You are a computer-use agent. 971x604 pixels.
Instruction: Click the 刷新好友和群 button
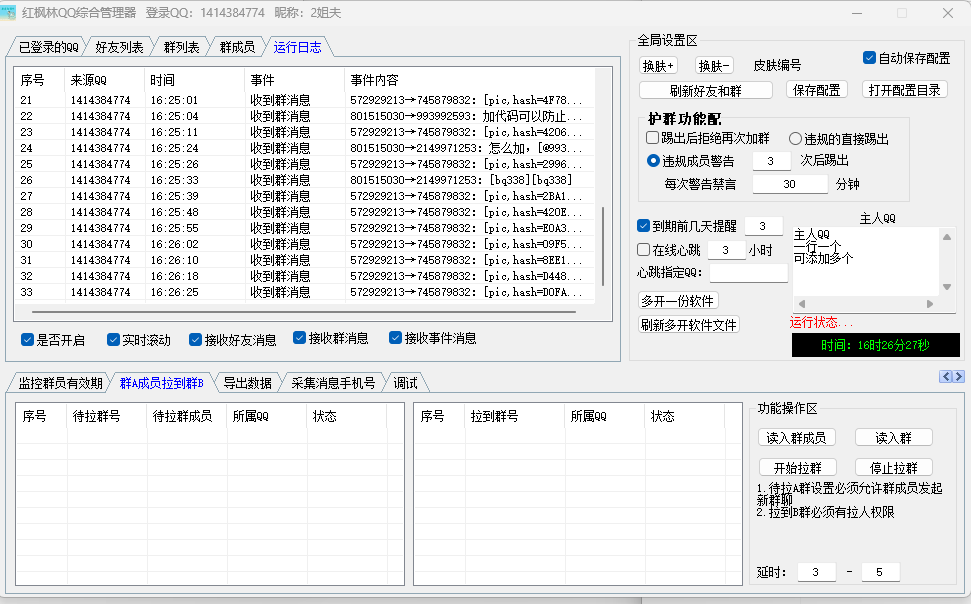coord(706,90)
